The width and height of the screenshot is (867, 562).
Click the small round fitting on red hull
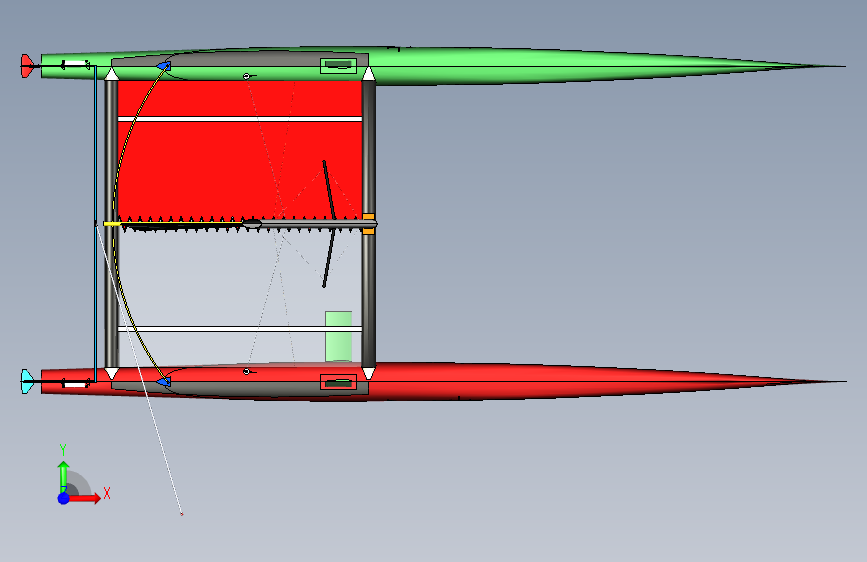tap(247, 372)
